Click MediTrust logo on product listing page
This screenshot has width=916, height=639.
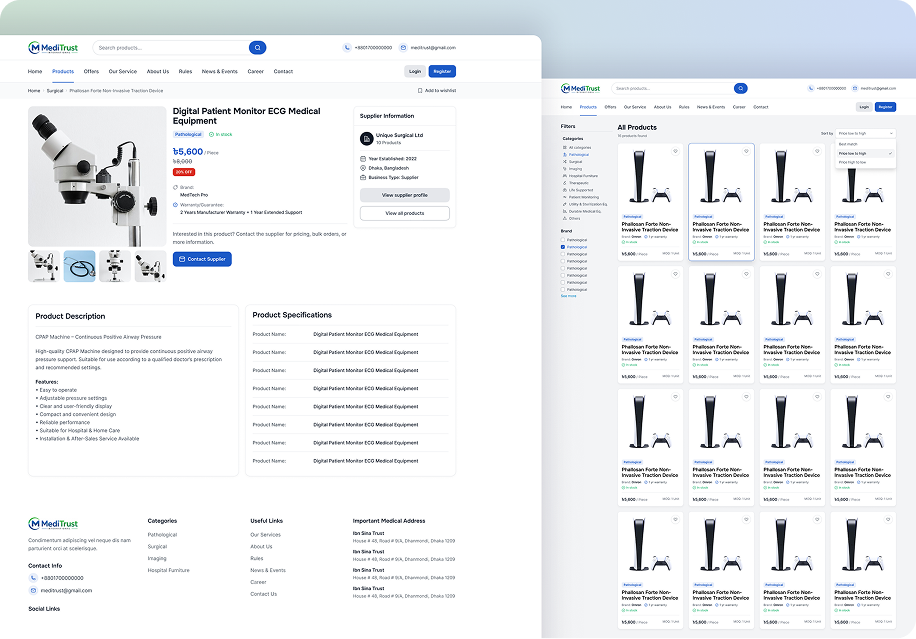coord(580,88)
